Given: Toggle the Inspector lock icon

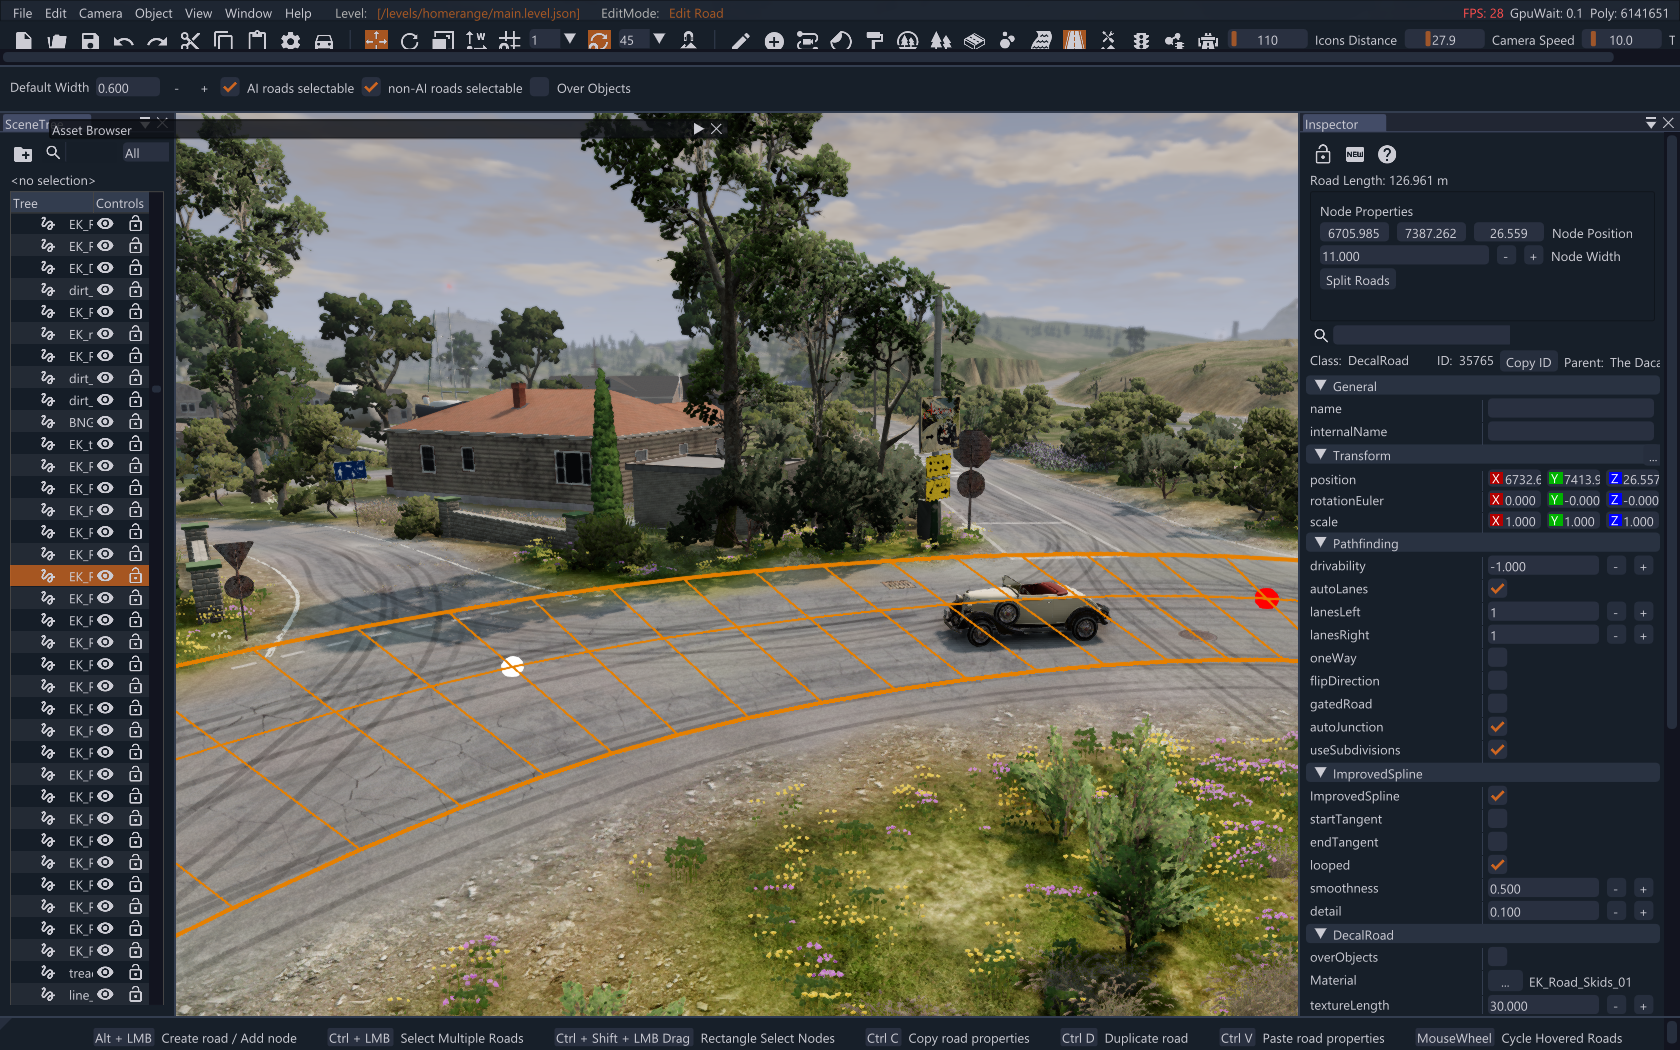Looking at the screenshot, I should pos(1323,154).
